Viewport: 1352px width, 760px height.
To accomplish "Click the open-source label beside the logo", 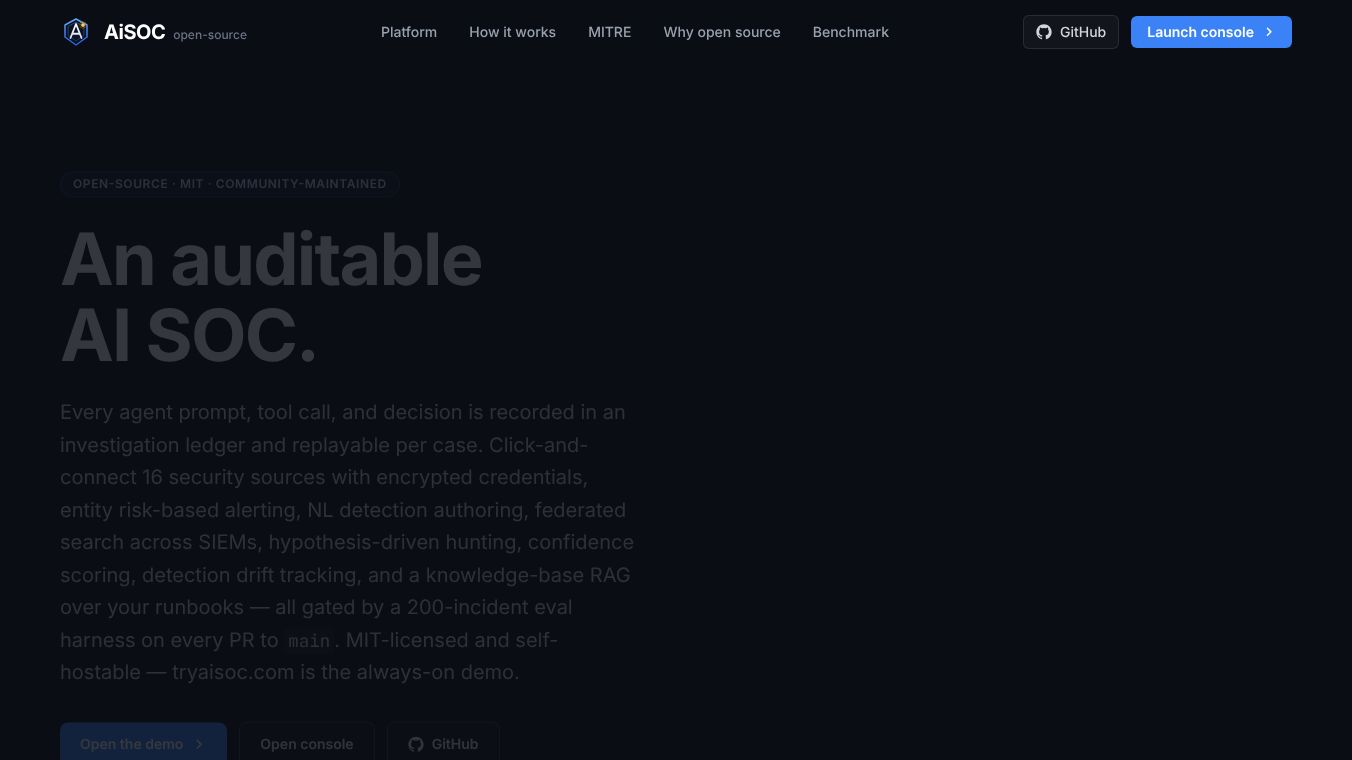I will tap(210, 35).
